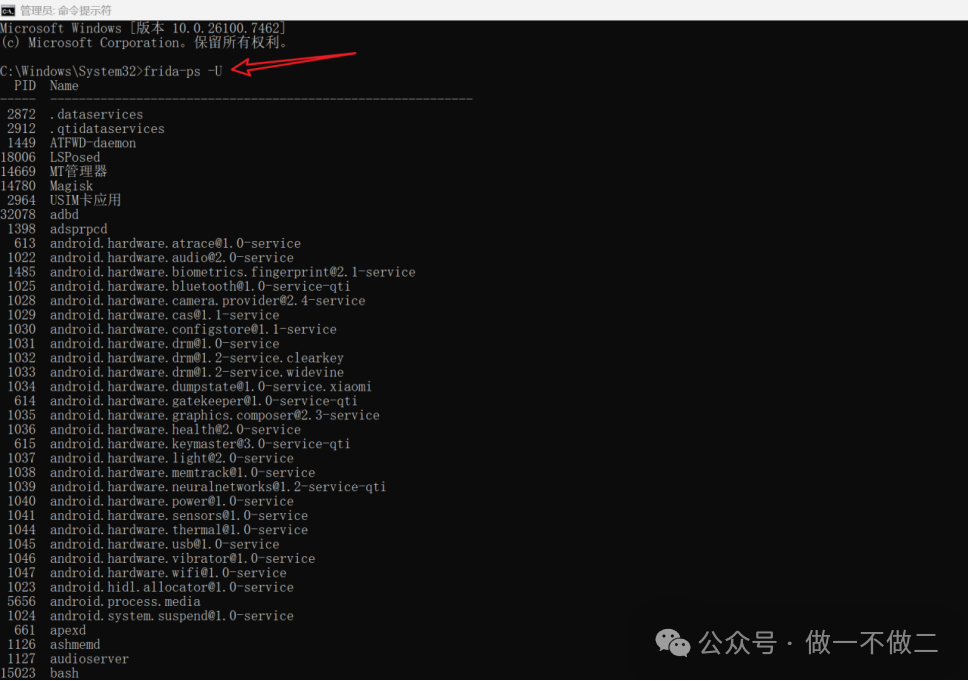Select the ATFWD-daemon process row
This screenshot has height=681, width=969.
72,143
